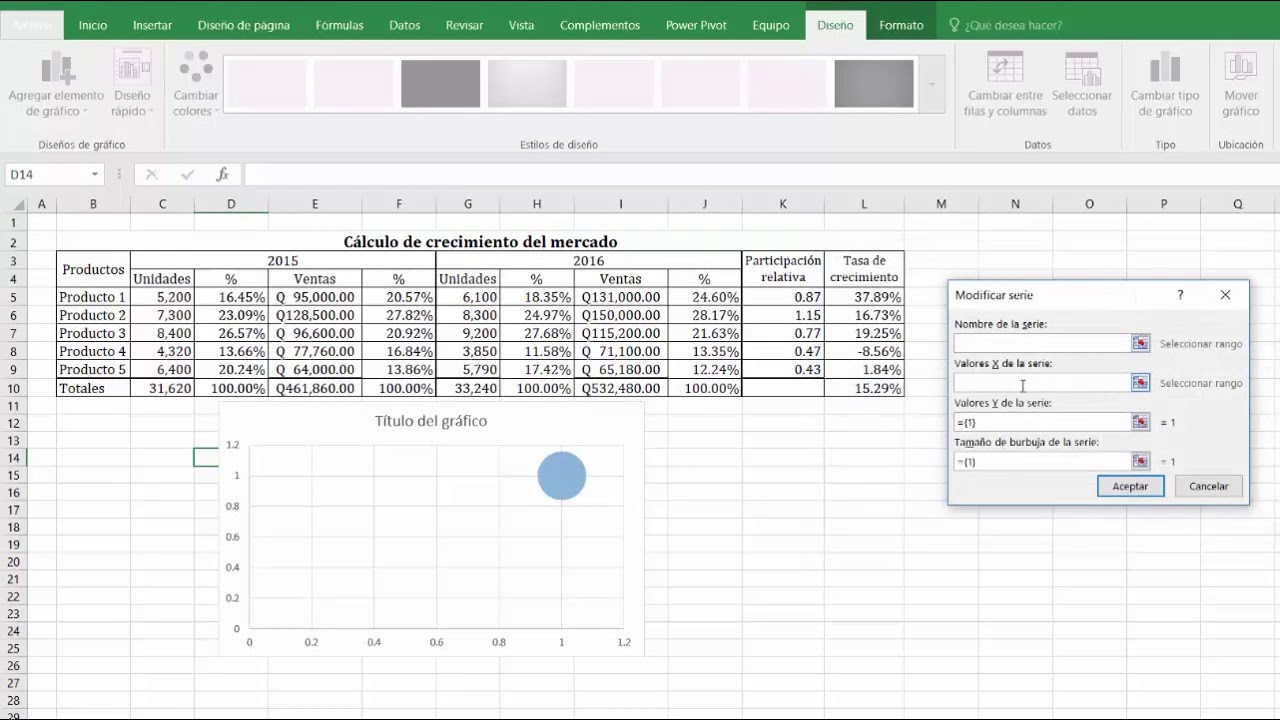Image resolution: width=1280 pixels, height=720 pixels.
Task: Click the formula bar cancel X icon
Action: [x=152, y=174]
